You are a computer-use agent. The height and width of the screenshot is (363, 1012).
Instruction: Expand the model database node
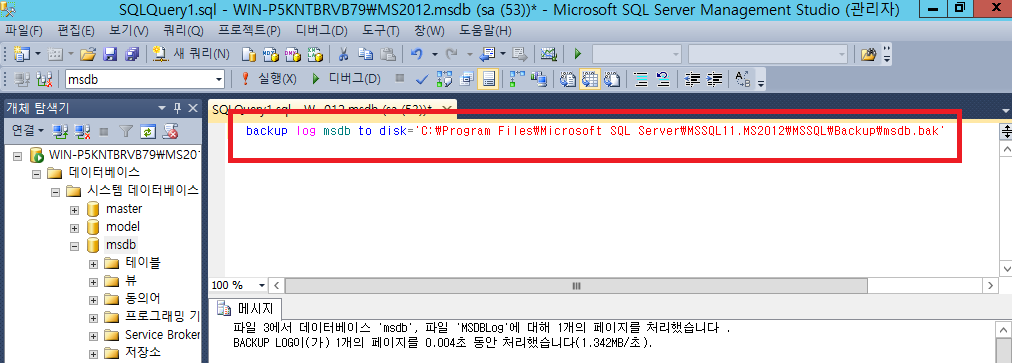(x=74, y=228)
